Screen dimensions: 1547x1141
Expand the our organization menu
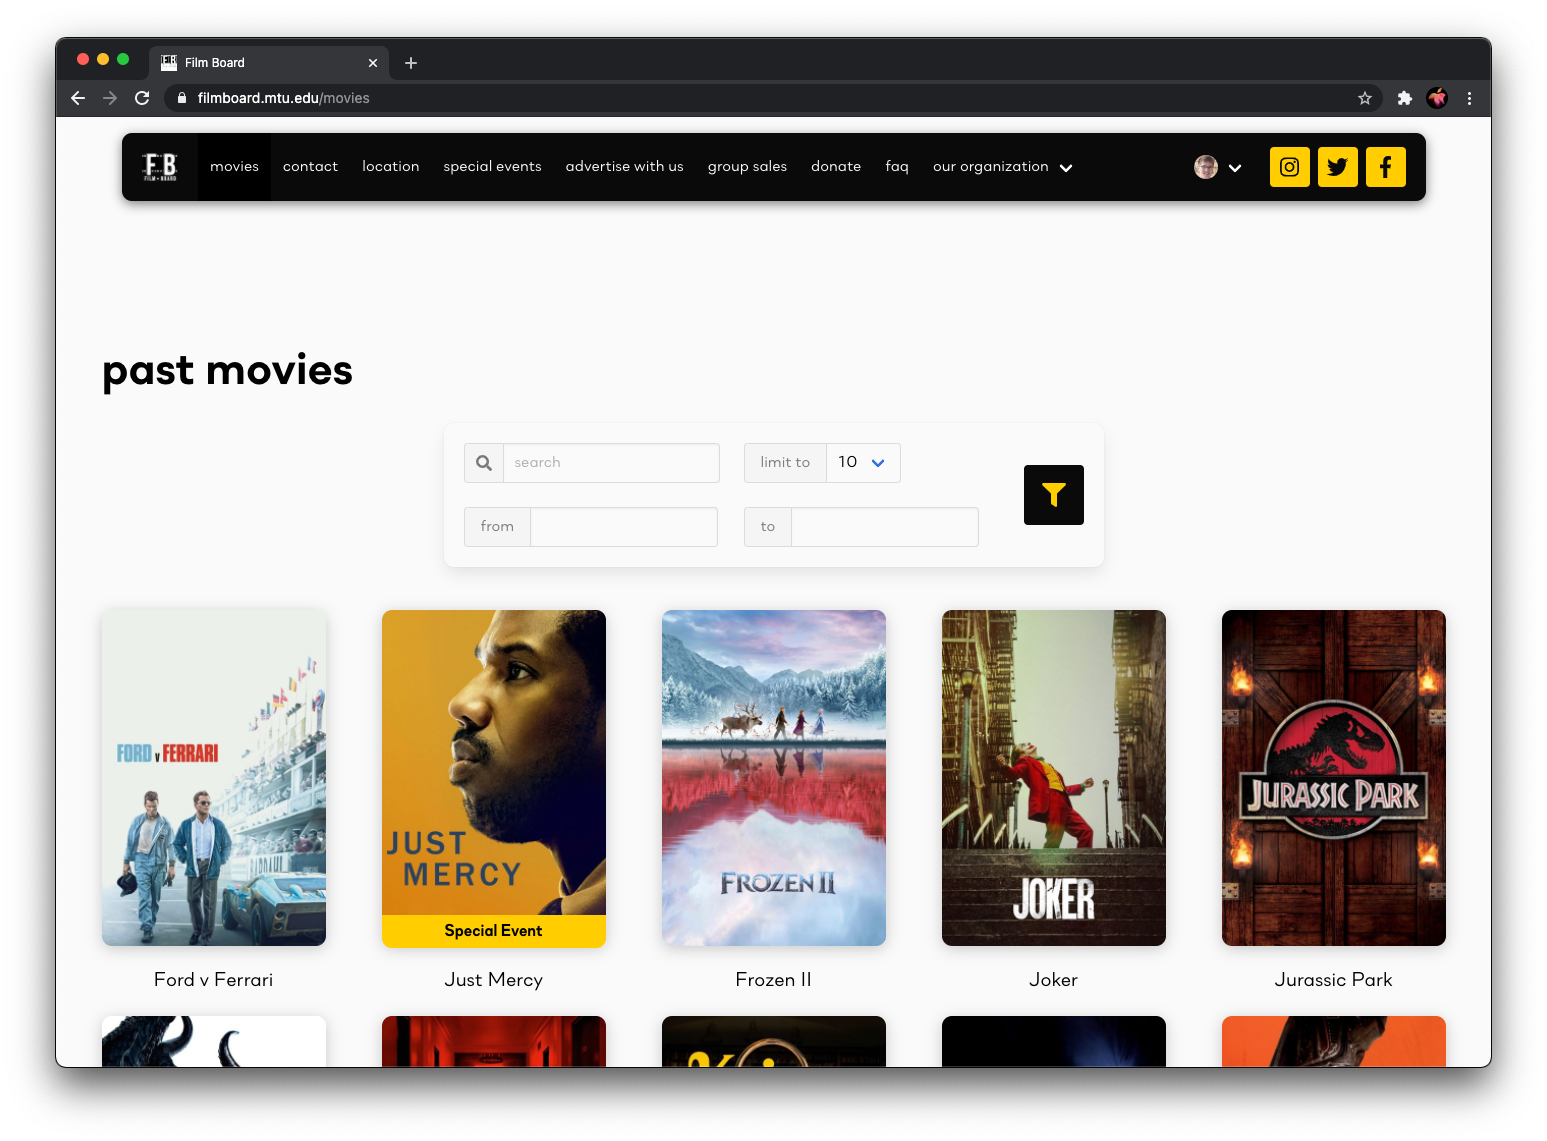(x=1002, y=166)
